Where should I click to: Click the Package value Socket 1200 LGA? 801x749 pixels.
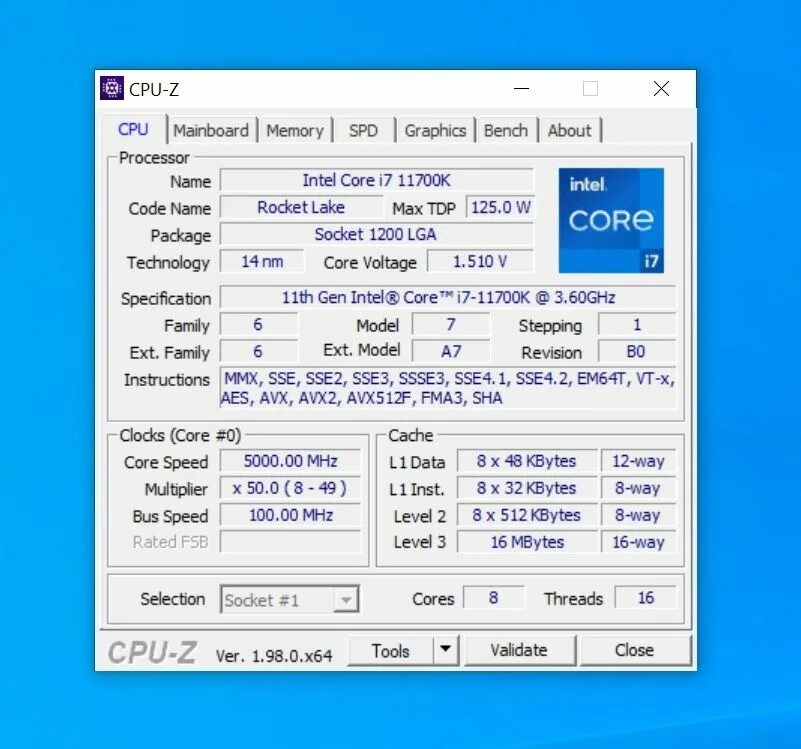pyautogui.click(x=376, y=235)
